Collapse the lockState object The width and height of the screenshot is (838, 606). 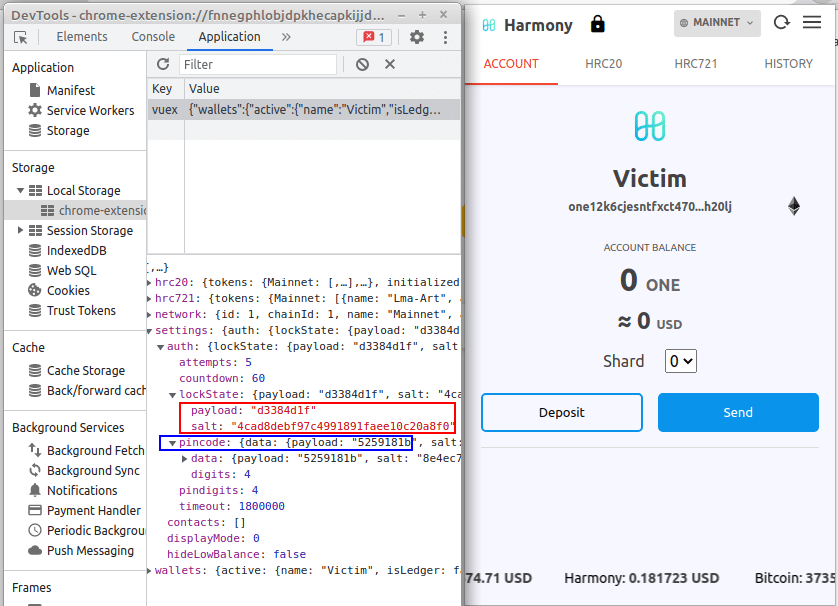pyautogui.click(x=172, y=395)
